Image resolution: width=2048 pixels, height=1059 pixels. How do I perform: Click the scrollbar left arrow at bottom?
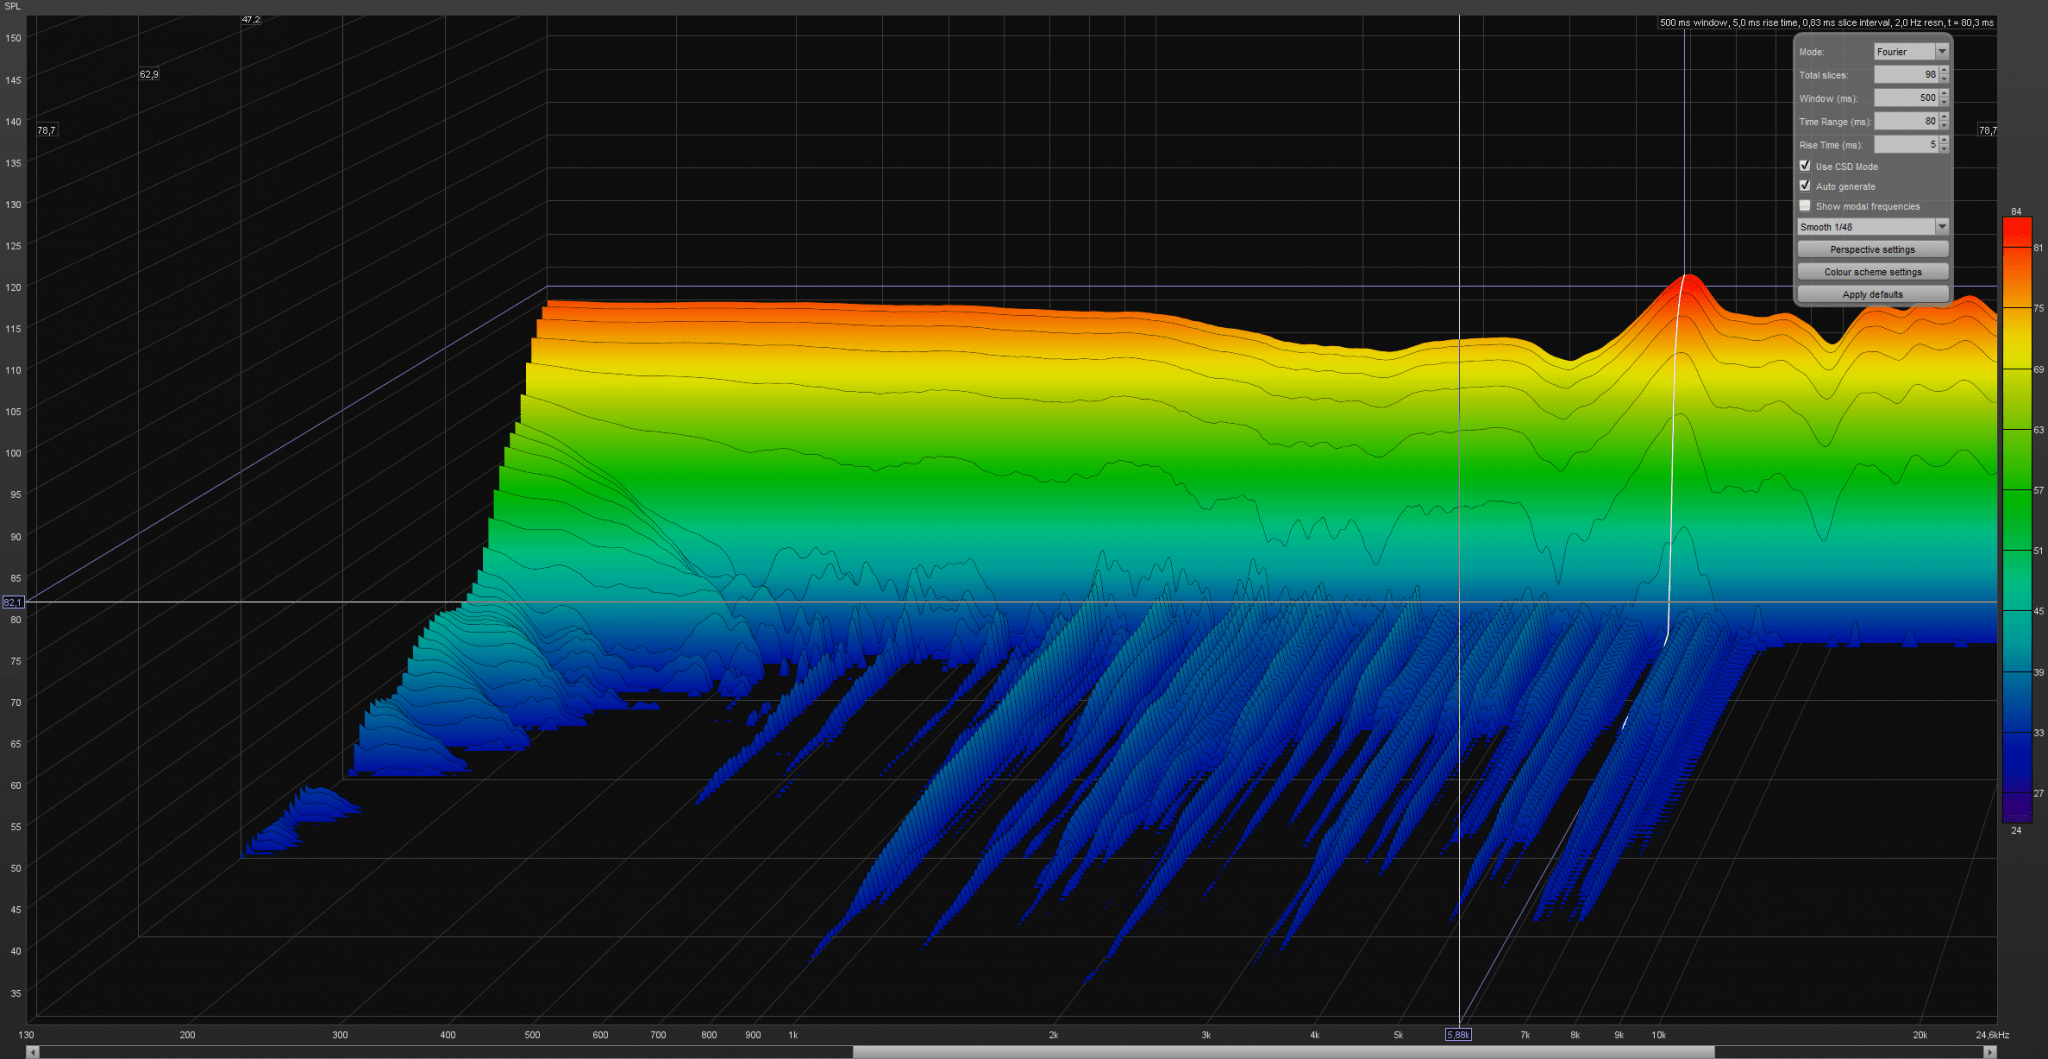(33, 1052)
